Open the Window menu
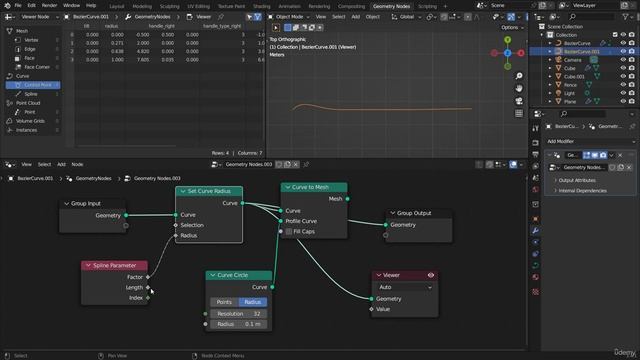This screenshot has width=640, height=360. pyautogui.click(x=71, y=6)
